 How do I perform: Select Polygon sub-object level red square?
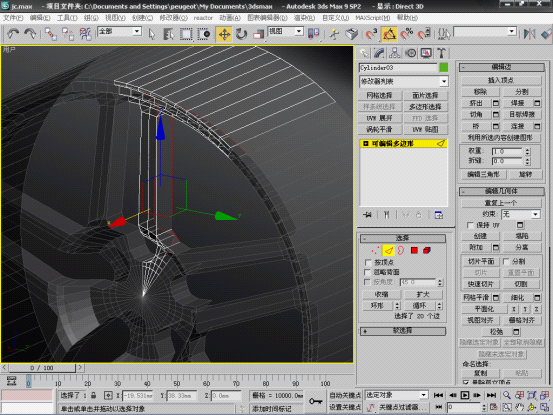414,251
